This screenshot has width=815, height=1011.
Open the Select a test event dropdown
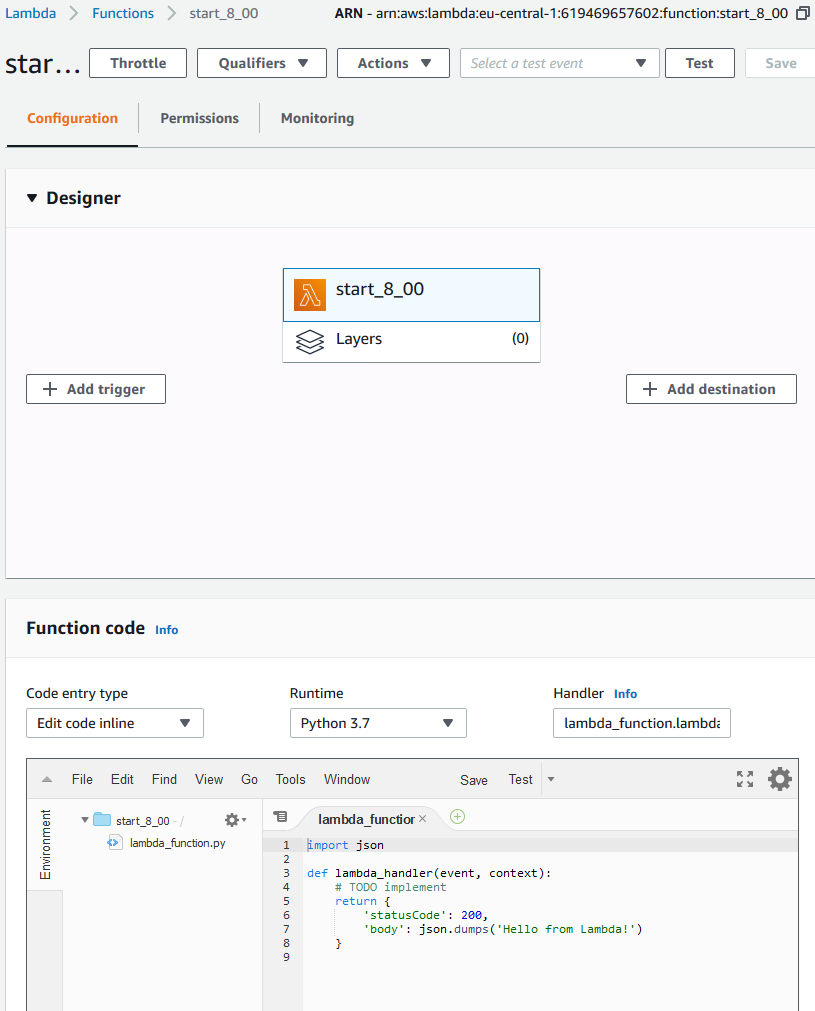pos(560,63)
